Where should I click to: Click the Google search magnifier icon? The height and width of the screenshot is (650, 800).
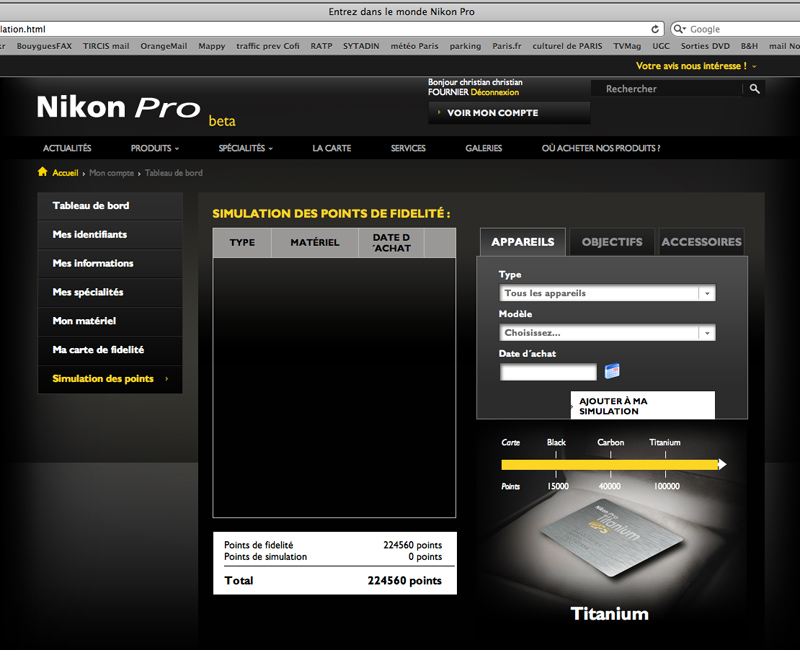pos(679,29)
